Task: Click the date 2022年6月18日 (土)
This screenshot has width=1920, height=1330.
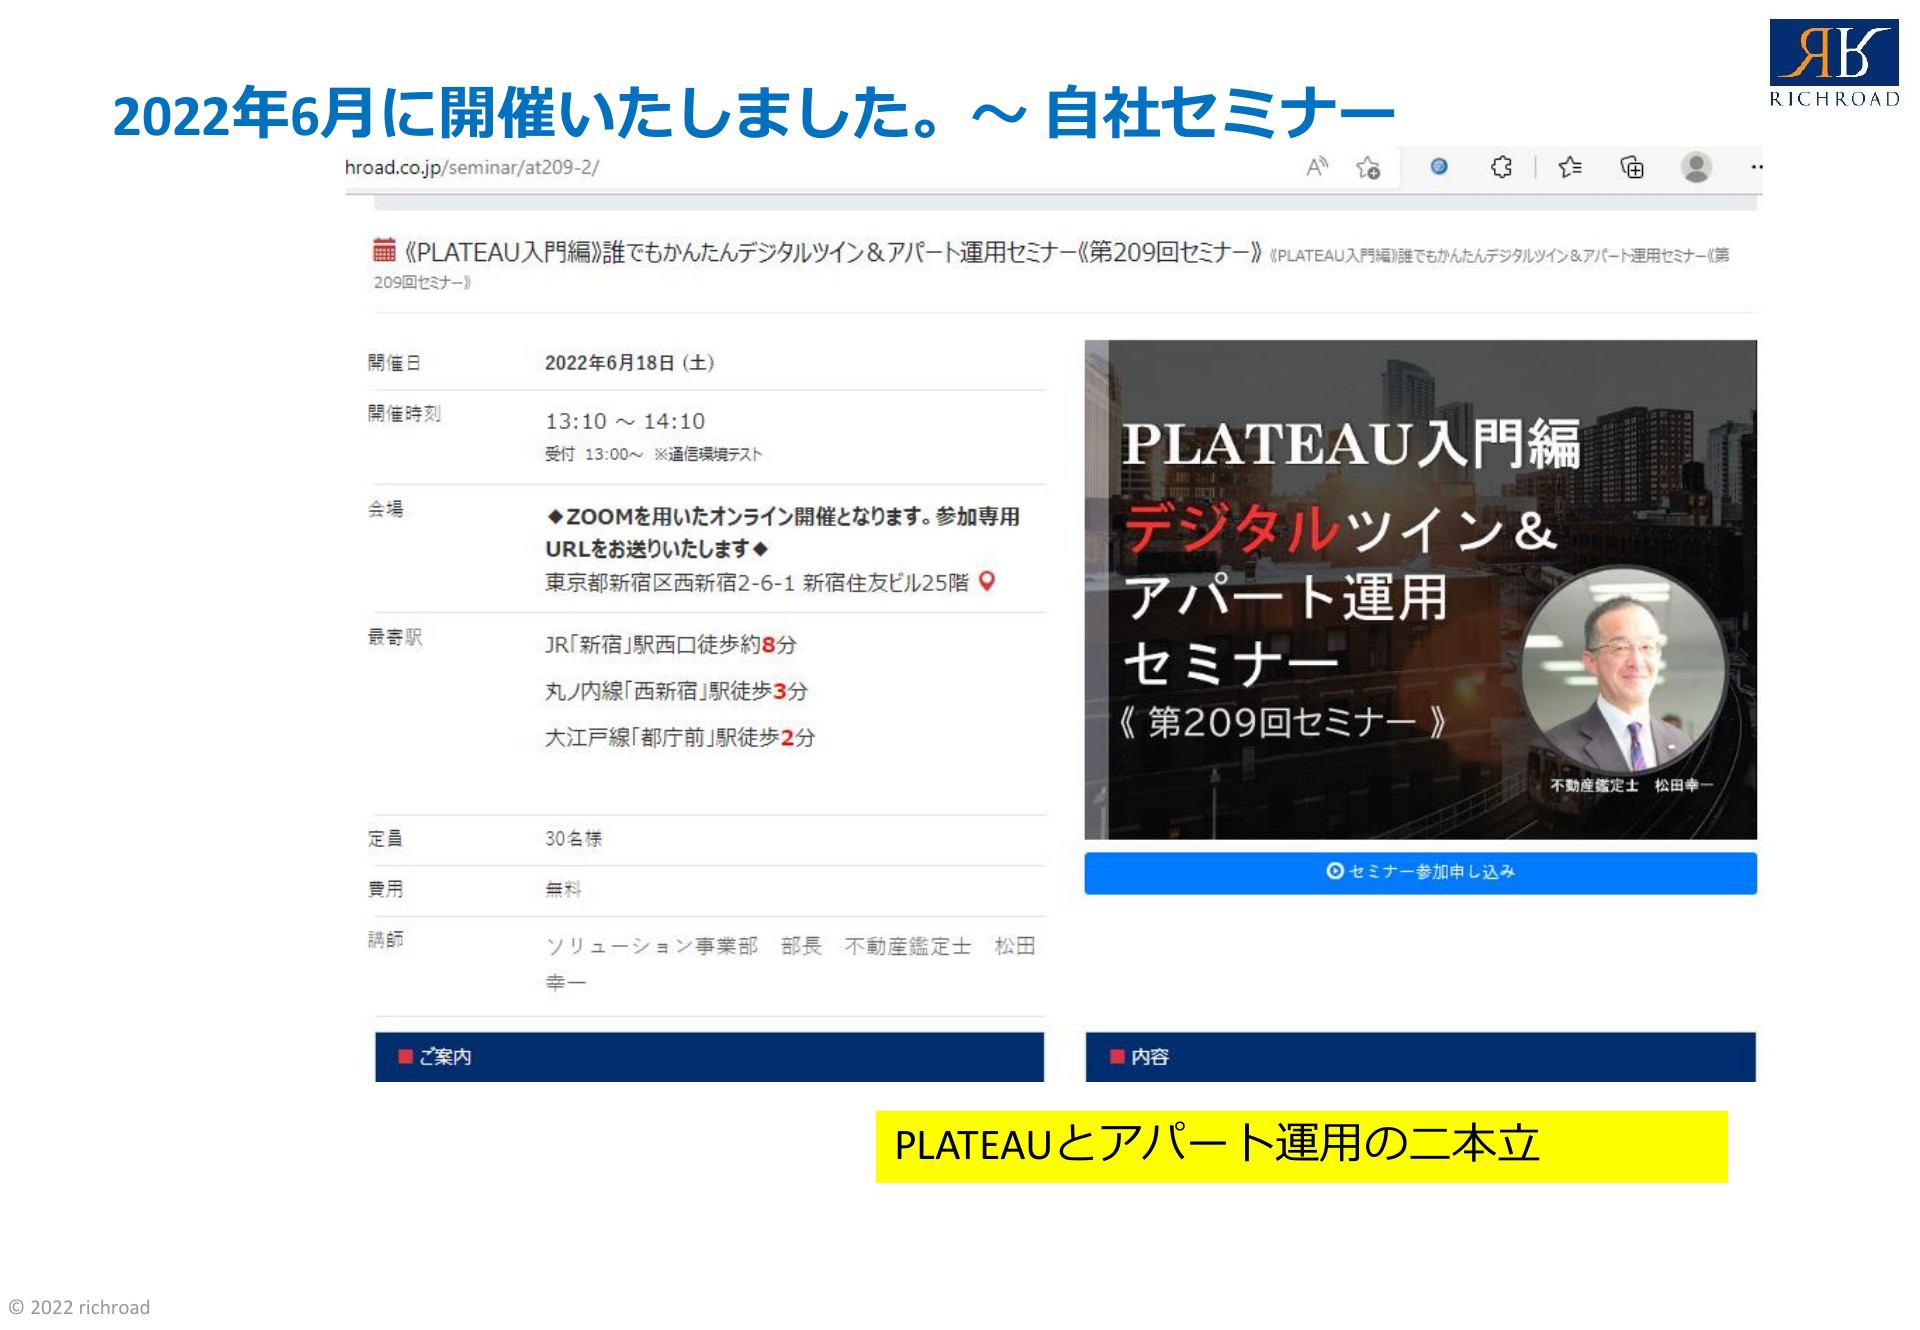Action: tap(629, 363)
